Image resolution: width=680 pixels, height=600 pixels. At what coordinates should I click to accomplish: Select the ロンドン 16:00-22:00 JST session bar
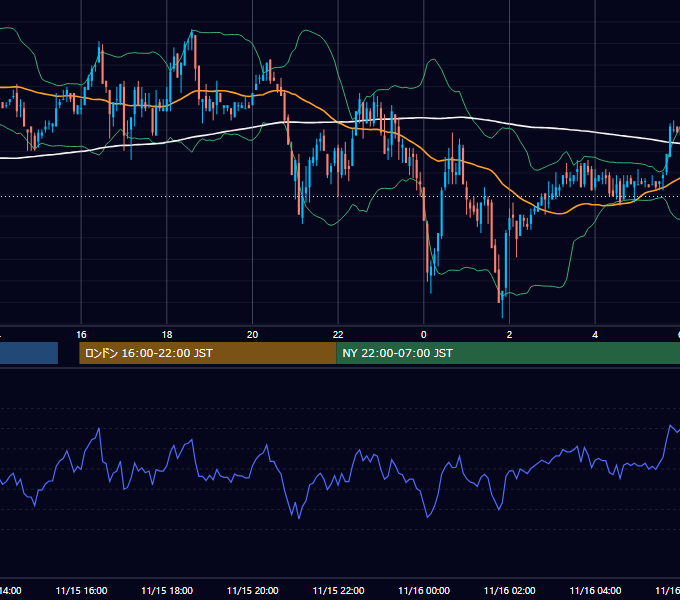point(207,353)
